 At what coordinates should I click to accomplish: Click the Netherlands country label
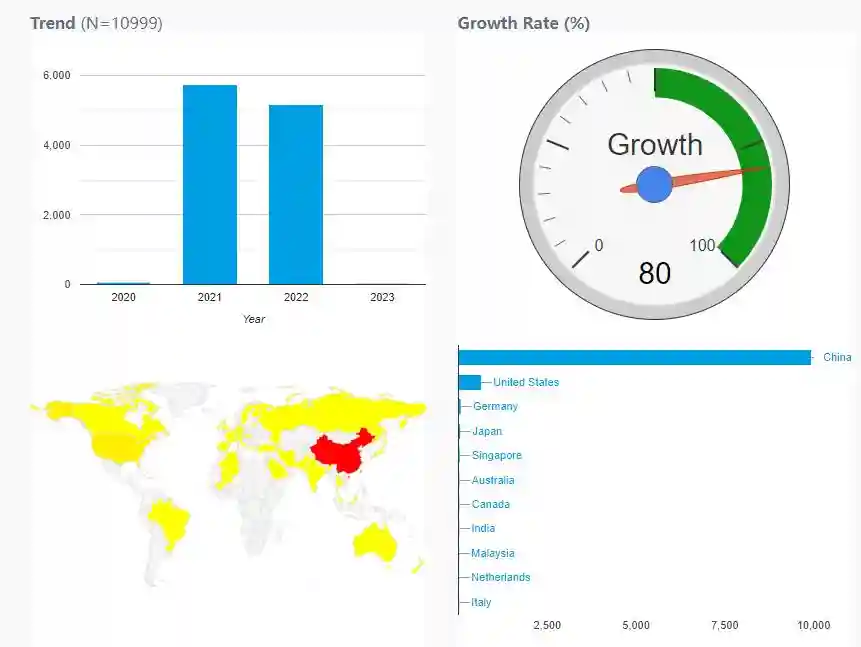(501, 577)
